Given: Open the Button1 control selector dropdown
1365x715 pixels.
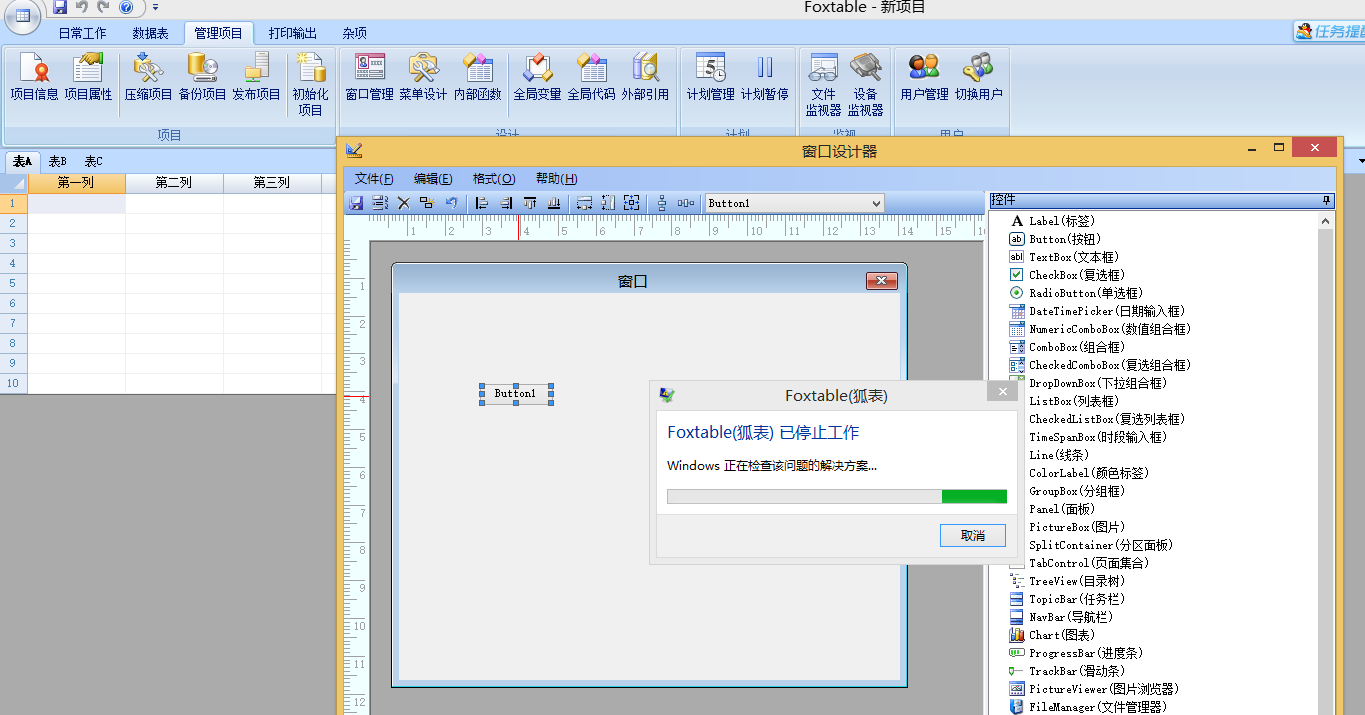Looking at the screenshot, I should point(877,203).
